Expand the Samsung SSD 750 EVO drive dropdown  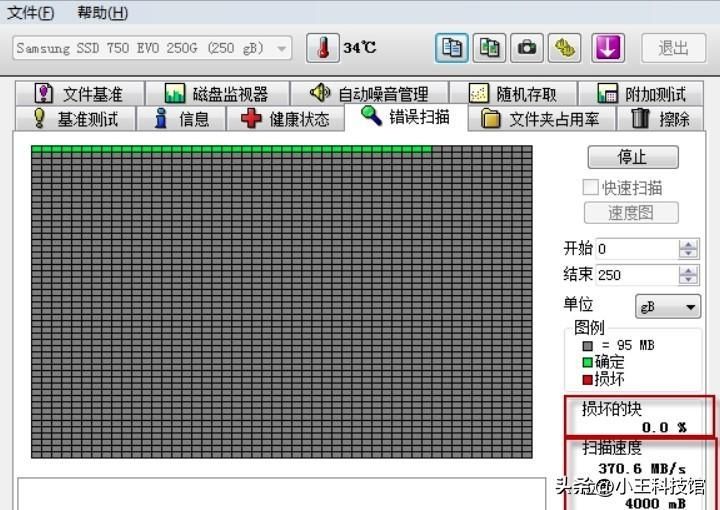(x=282, y=48)
